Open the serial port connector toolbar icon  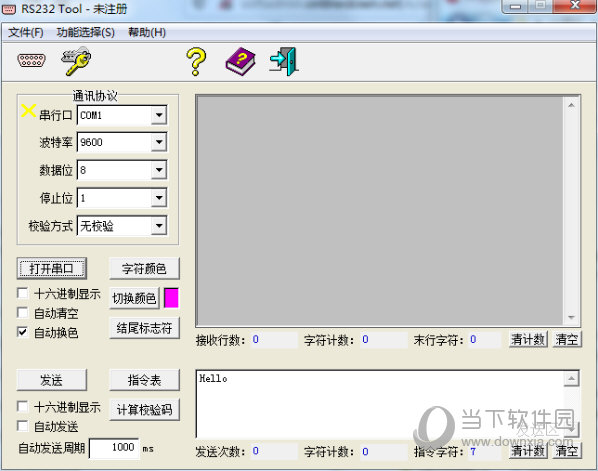32,60
